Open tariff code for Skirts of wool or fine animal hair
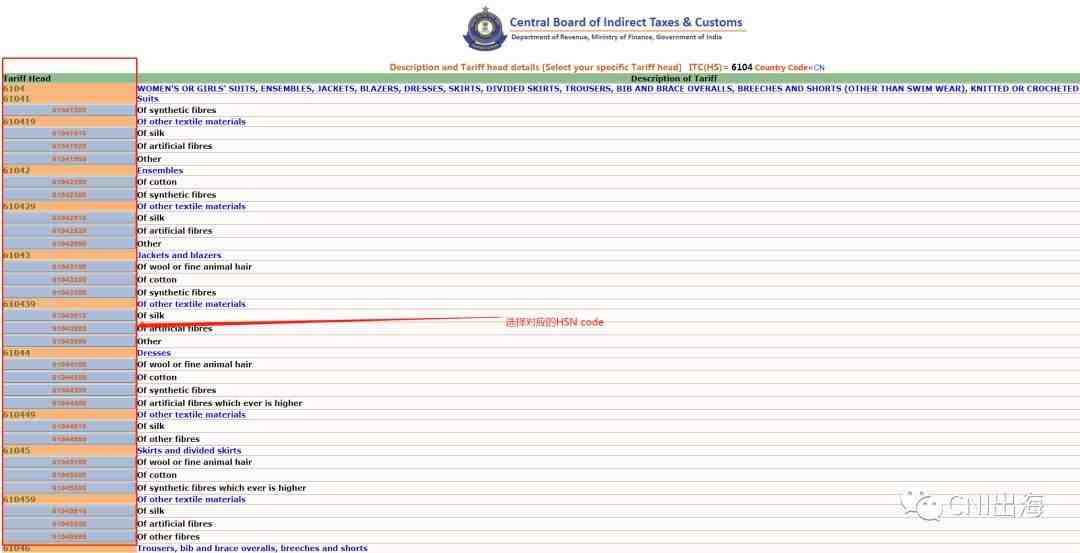 click(69, 462)
